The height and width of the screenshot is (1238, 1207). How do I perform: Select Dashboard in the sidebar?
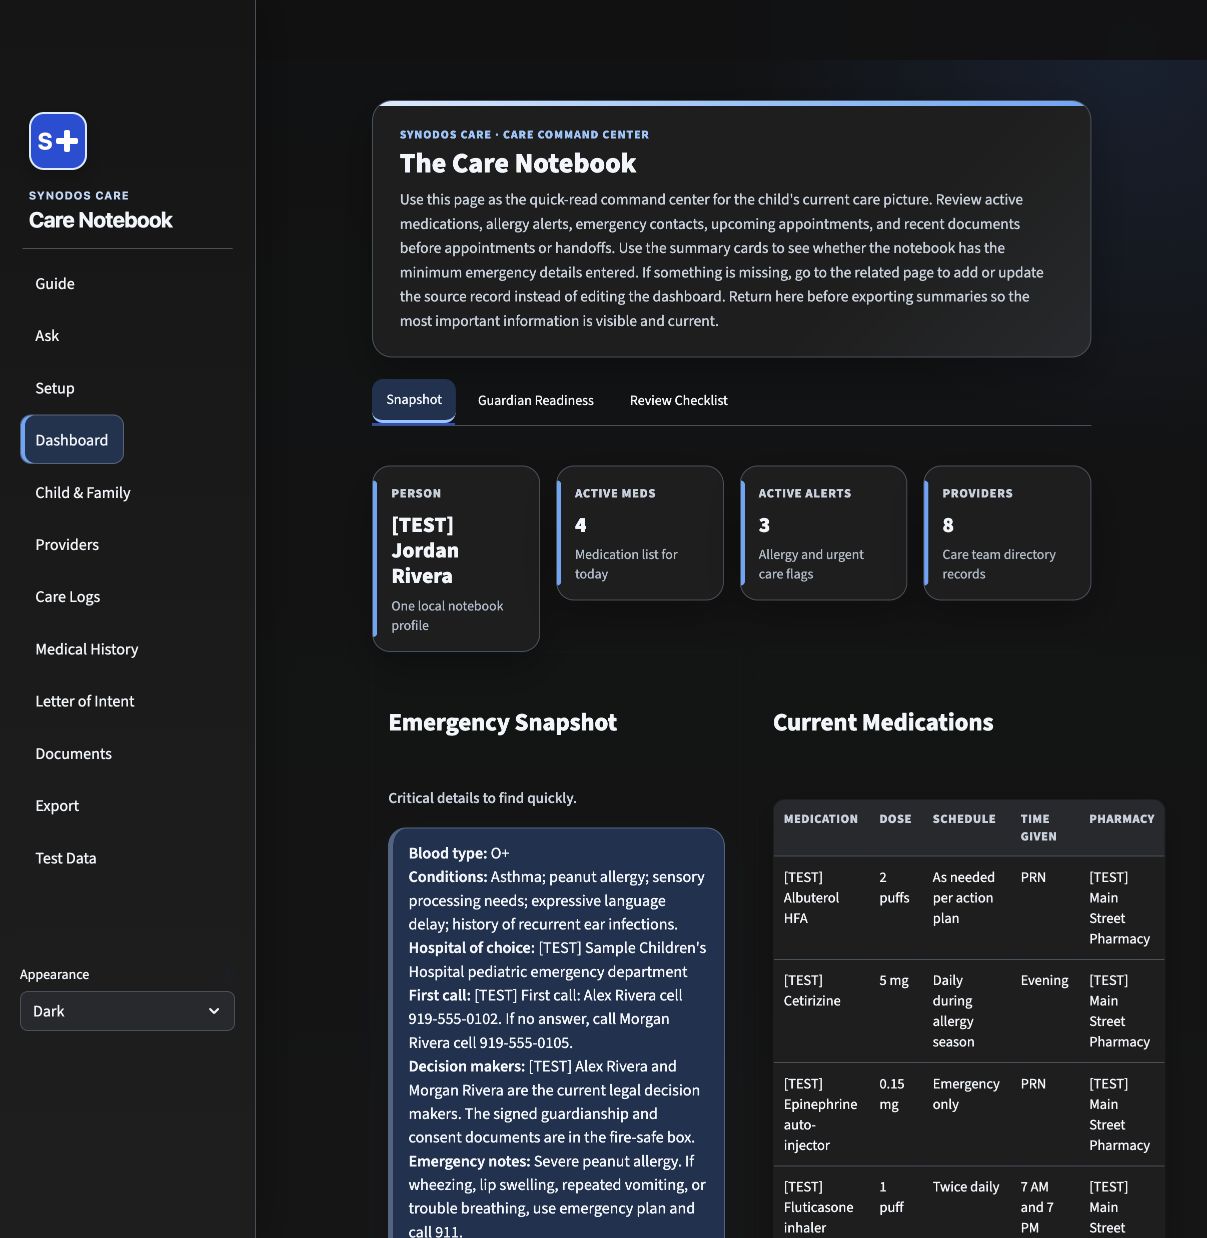pyautogui.click(x=72, y=440)
